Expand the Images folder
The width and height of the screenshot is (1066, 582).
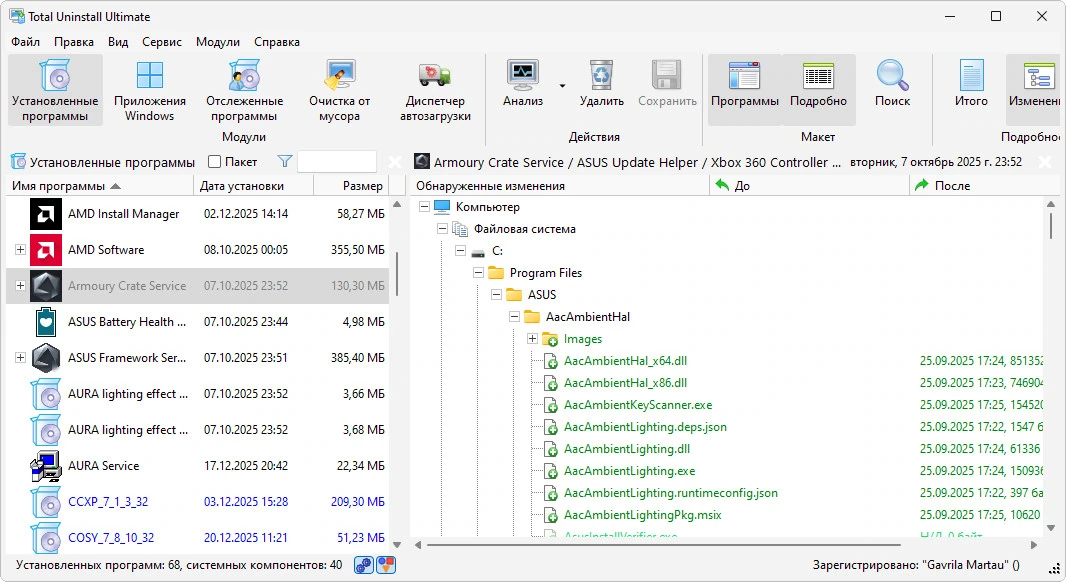(532, 339)
